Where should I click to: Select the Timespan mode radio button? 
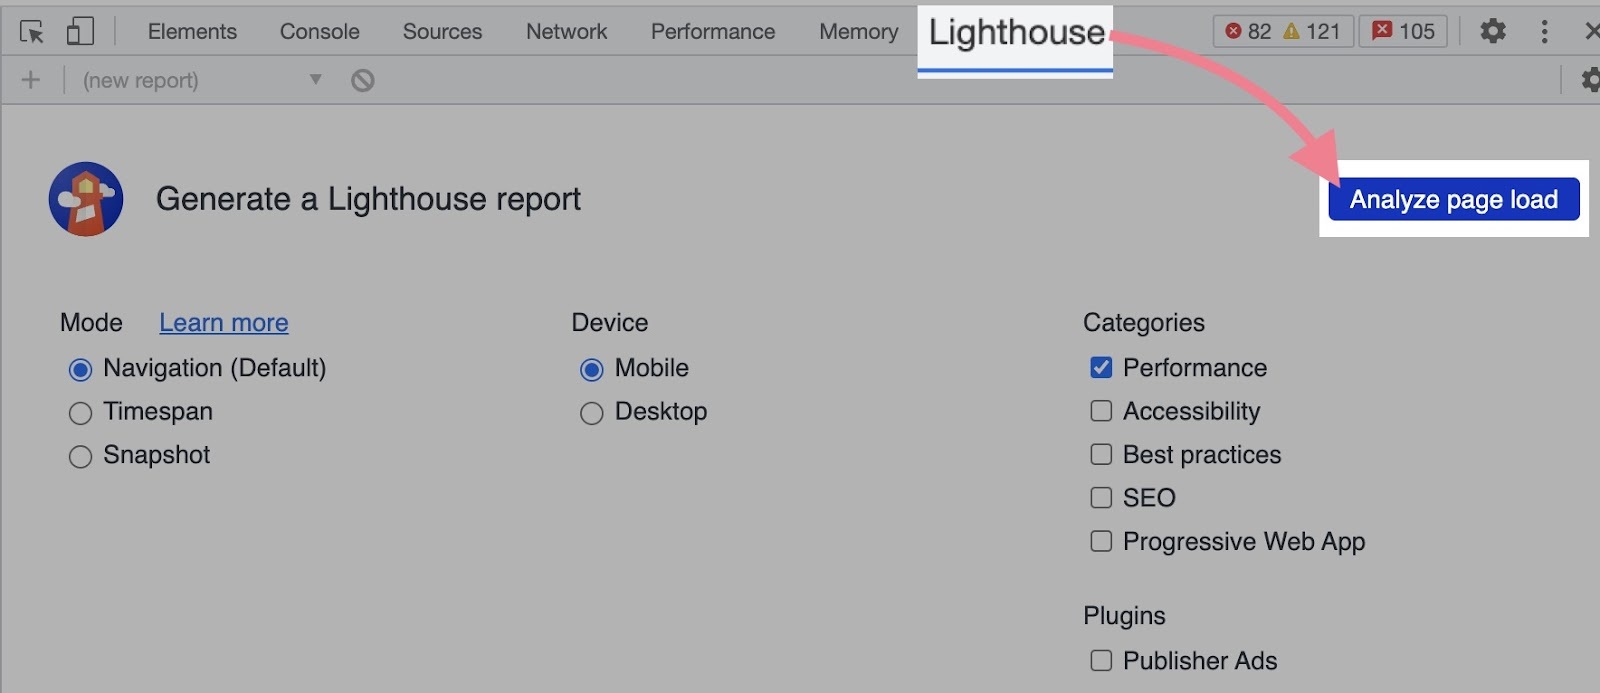click(x=80, y=413)
